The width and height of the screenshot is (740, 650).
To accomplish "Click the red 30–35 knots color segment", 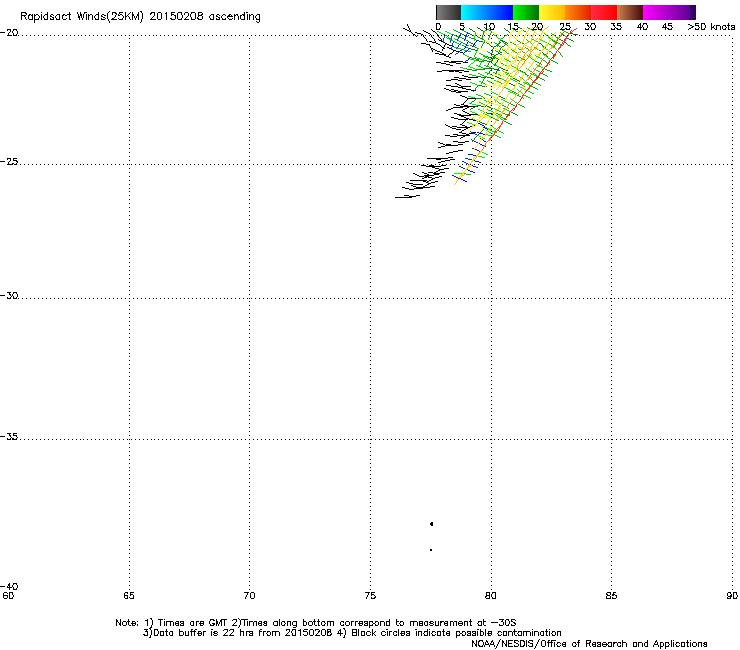I will [604, 12].
